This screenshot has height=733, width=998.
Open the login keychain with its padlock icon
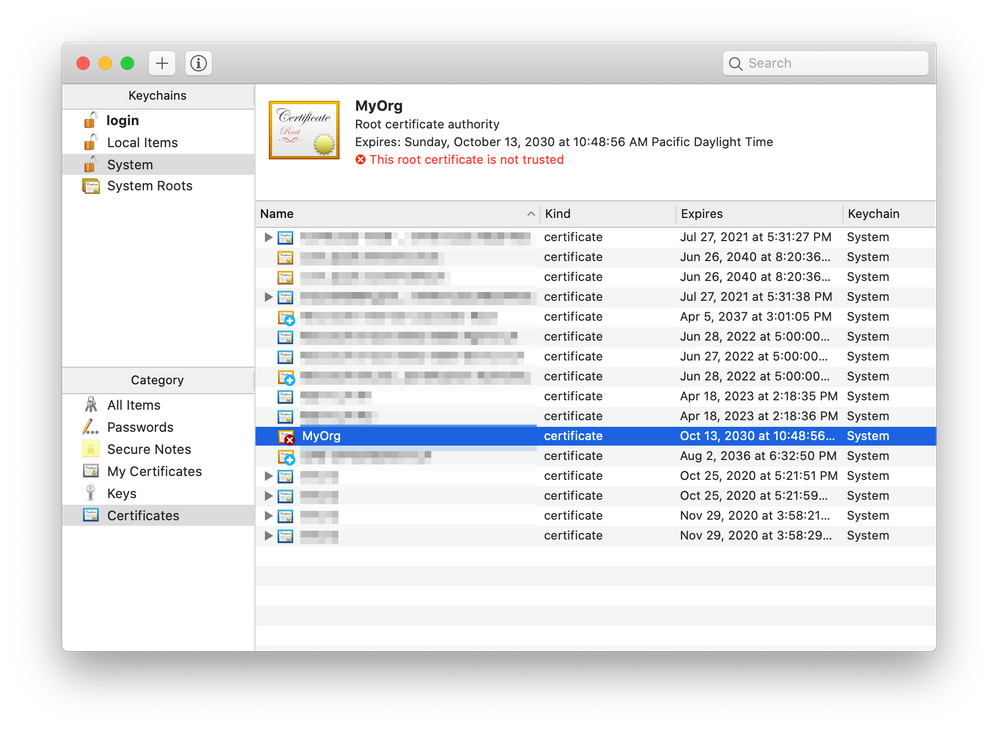tap(89, 120)
